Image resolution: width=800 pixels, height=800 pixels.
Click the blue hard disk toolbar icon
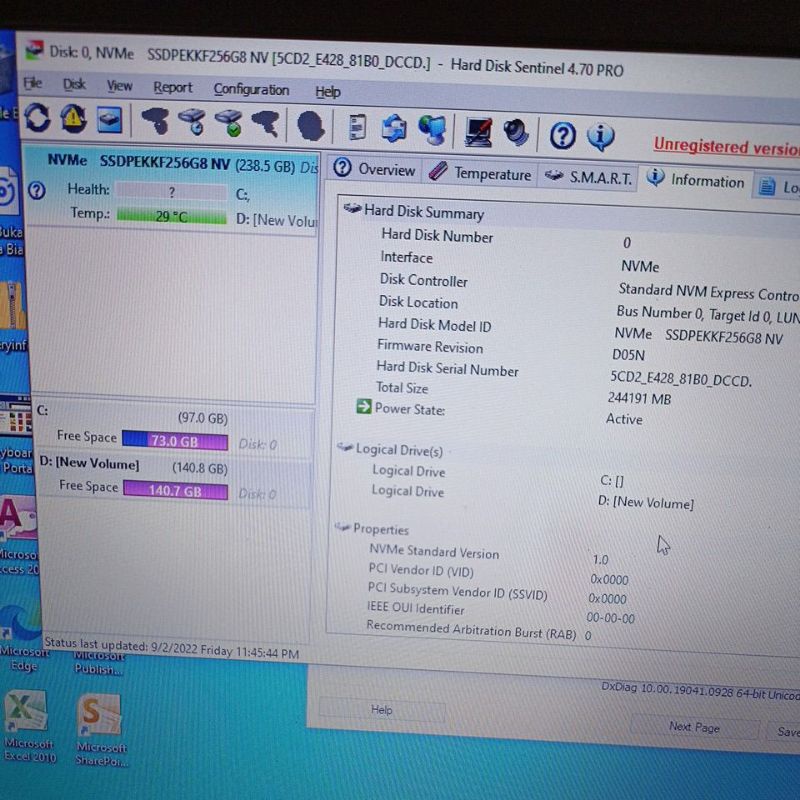tap(109, 120)
